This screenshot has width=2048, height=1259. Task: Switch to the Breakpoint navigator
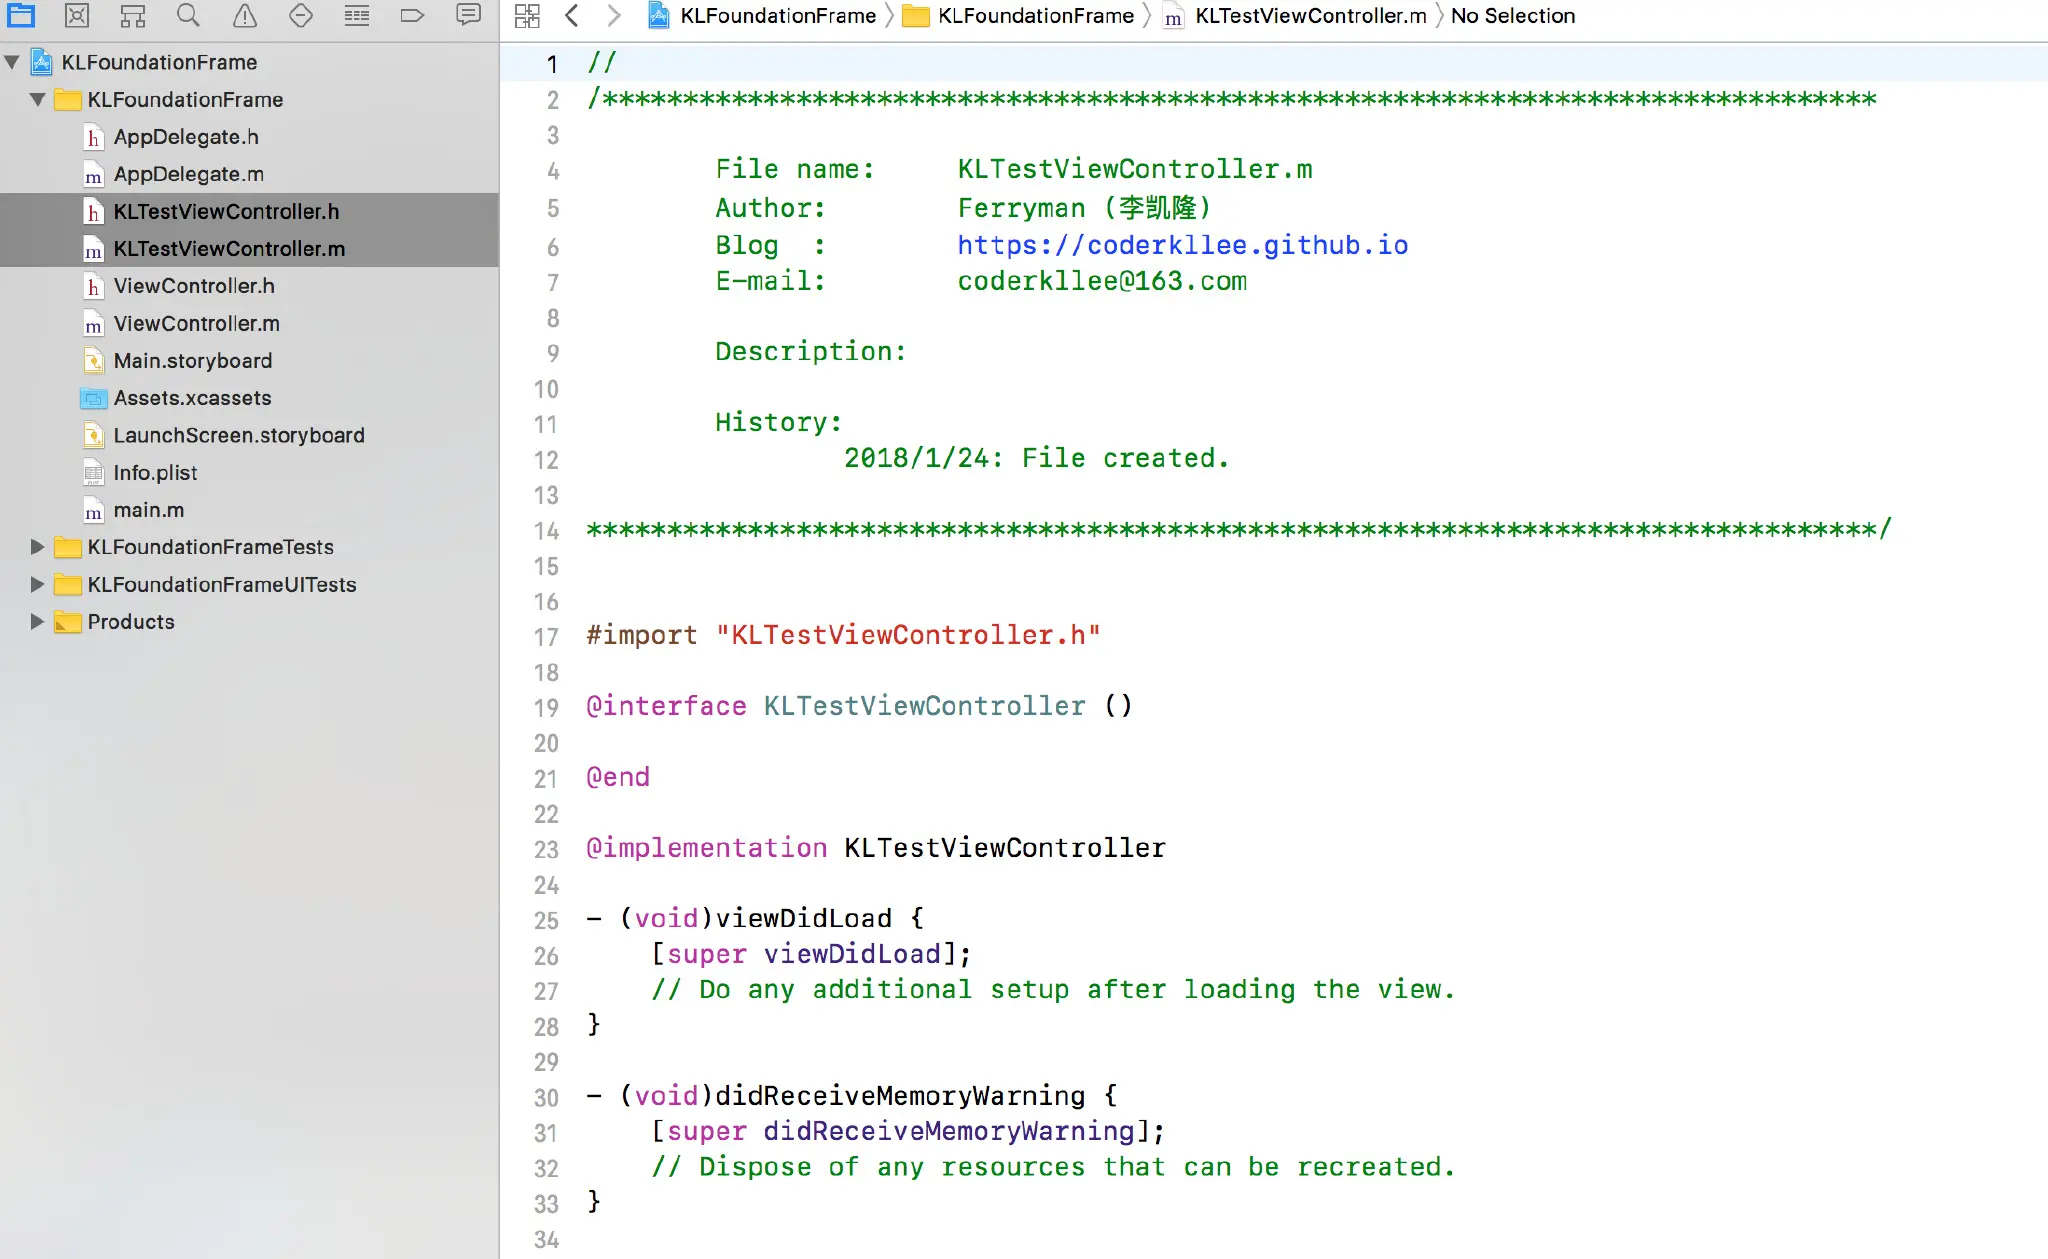(x=412, y=15)
